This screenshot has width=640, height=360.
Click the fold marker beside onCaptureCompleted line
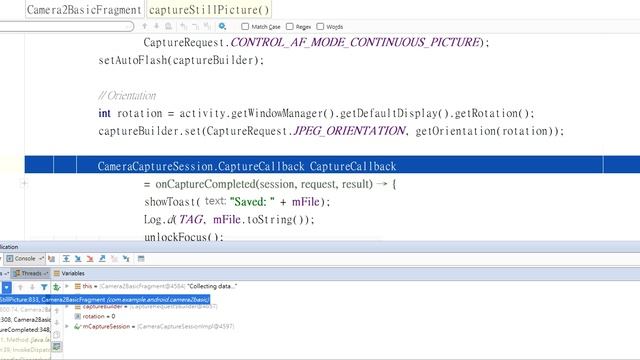pyautogui.click(x=24, y=184)
